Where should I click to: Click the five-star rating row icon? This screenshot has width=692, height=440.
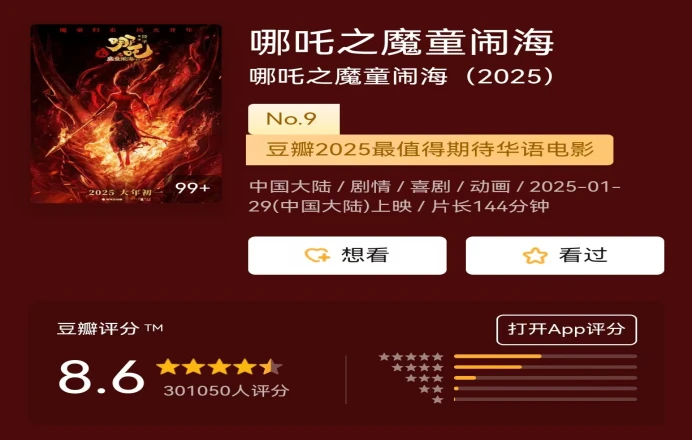pos(411,357)
